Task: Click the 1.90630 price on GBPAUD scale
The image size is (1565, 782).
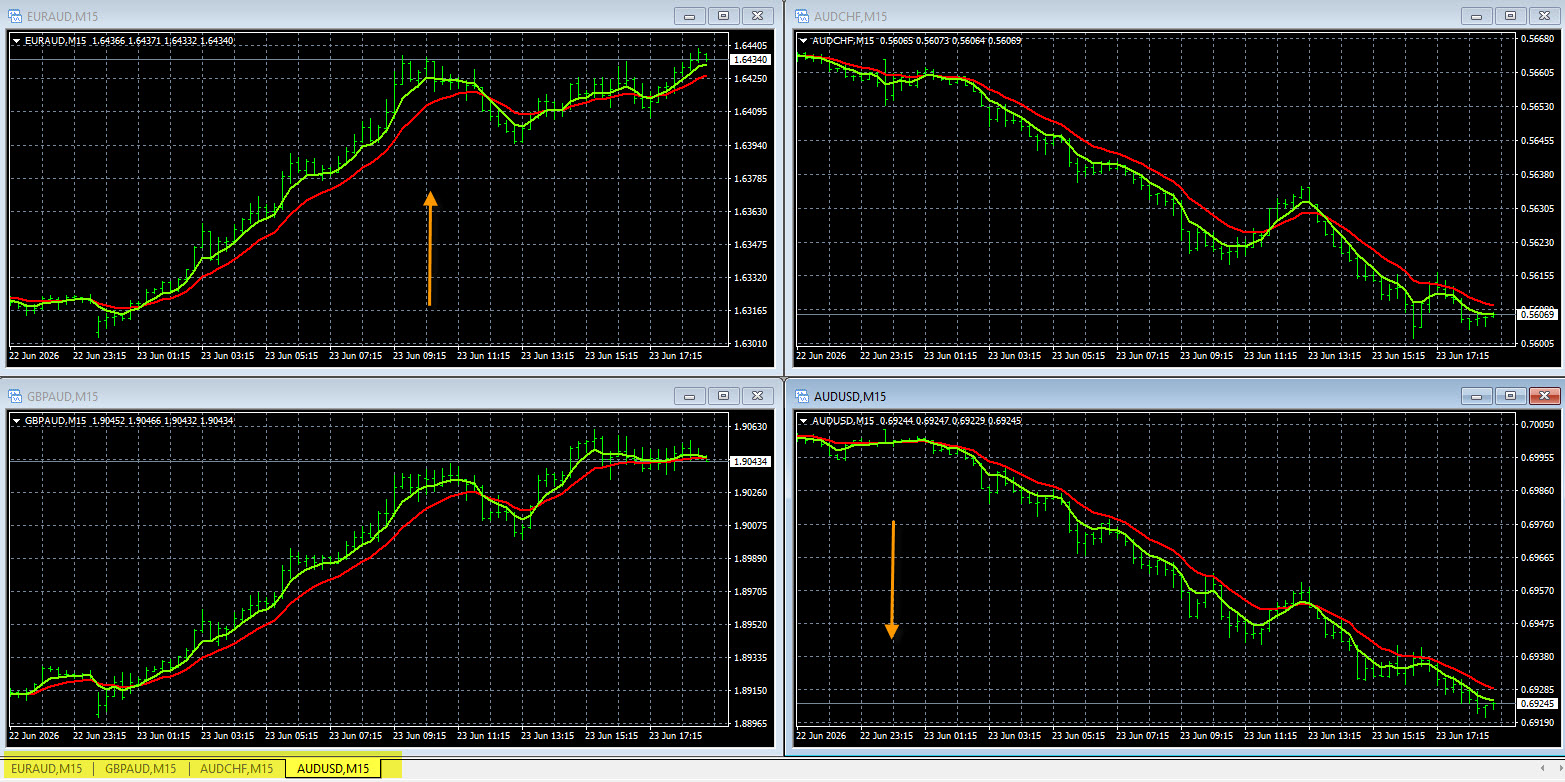Action: tap(750, 427)
